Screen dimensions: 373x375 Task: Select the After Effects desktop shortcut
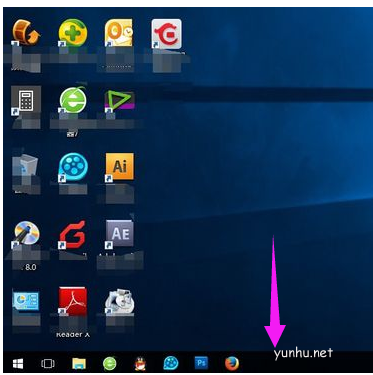pyautogui.click(x=120, y=234)
